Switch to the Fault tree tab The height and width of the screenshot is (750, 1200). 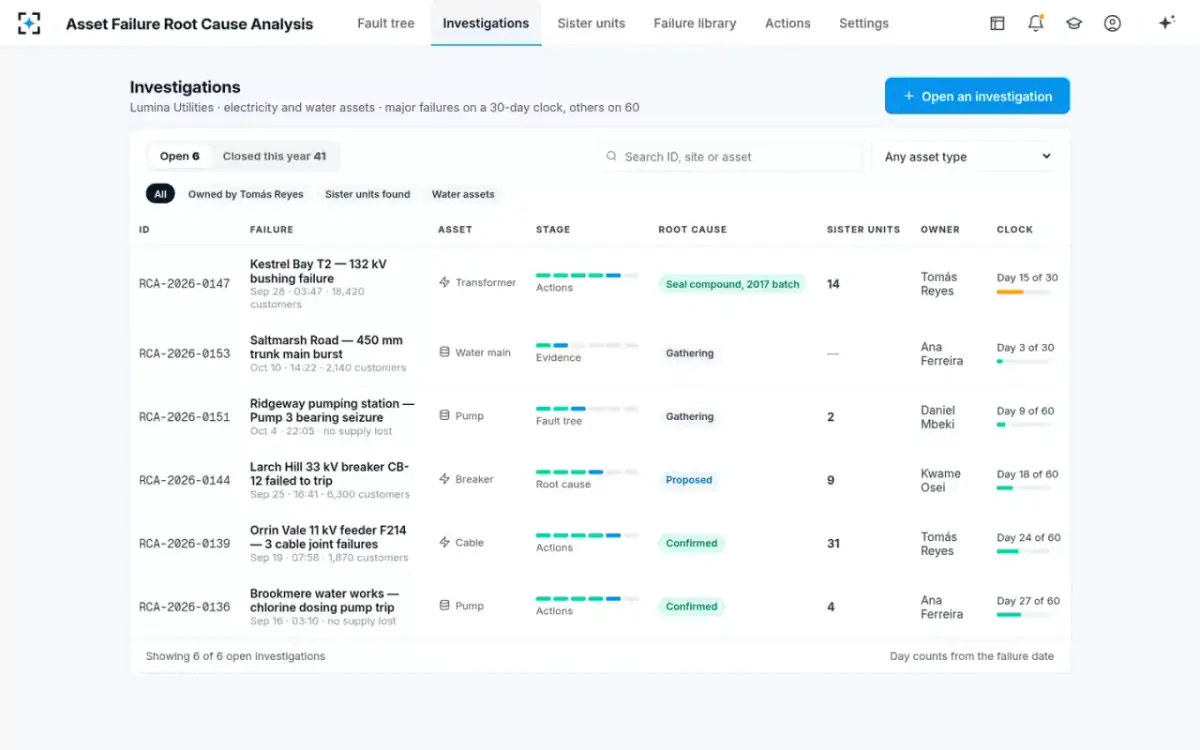click(x=386, y=23)
